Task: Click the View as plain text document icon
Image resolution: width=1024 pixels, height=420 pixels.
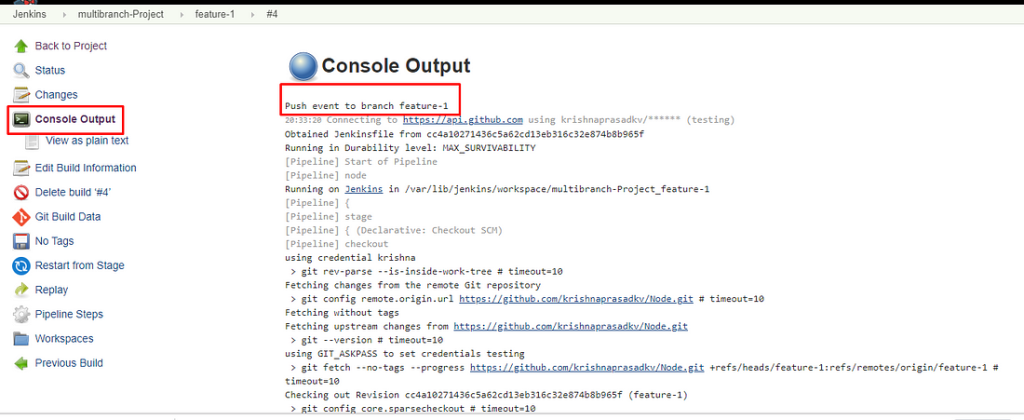Action: coord(32,141)
